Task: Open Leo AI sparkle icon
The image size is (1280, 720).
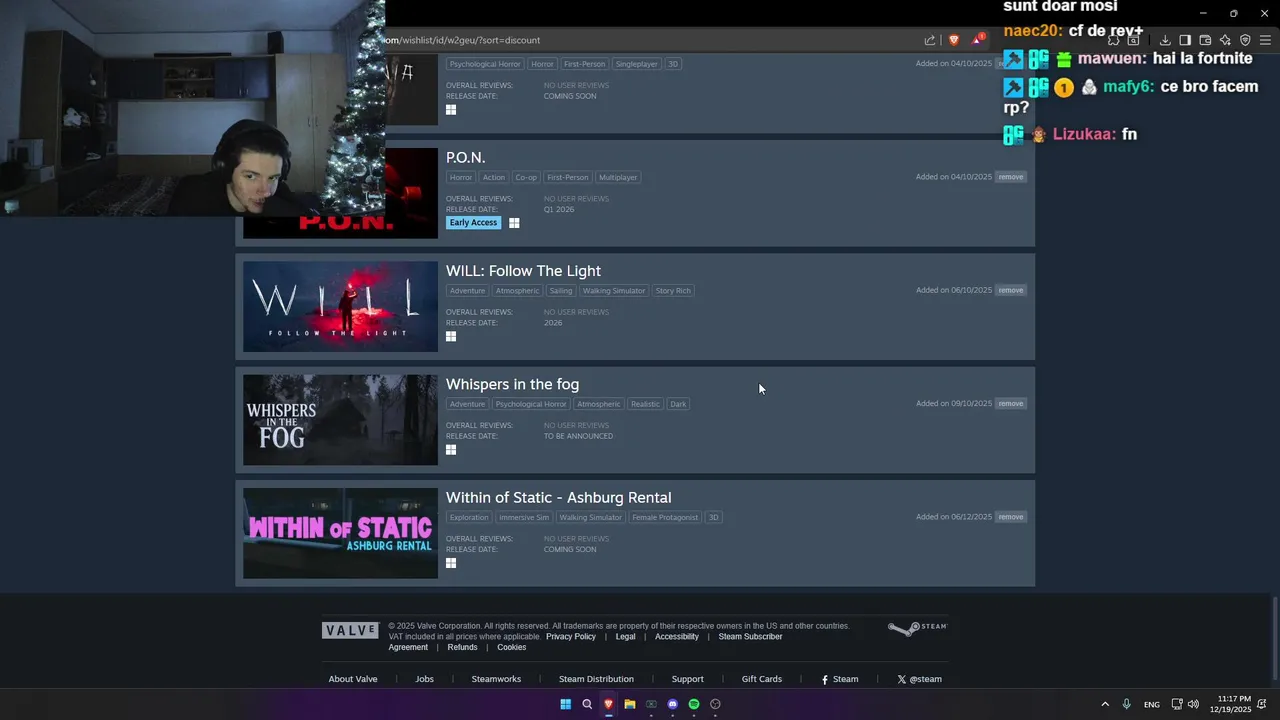Action: (1225, 40)
